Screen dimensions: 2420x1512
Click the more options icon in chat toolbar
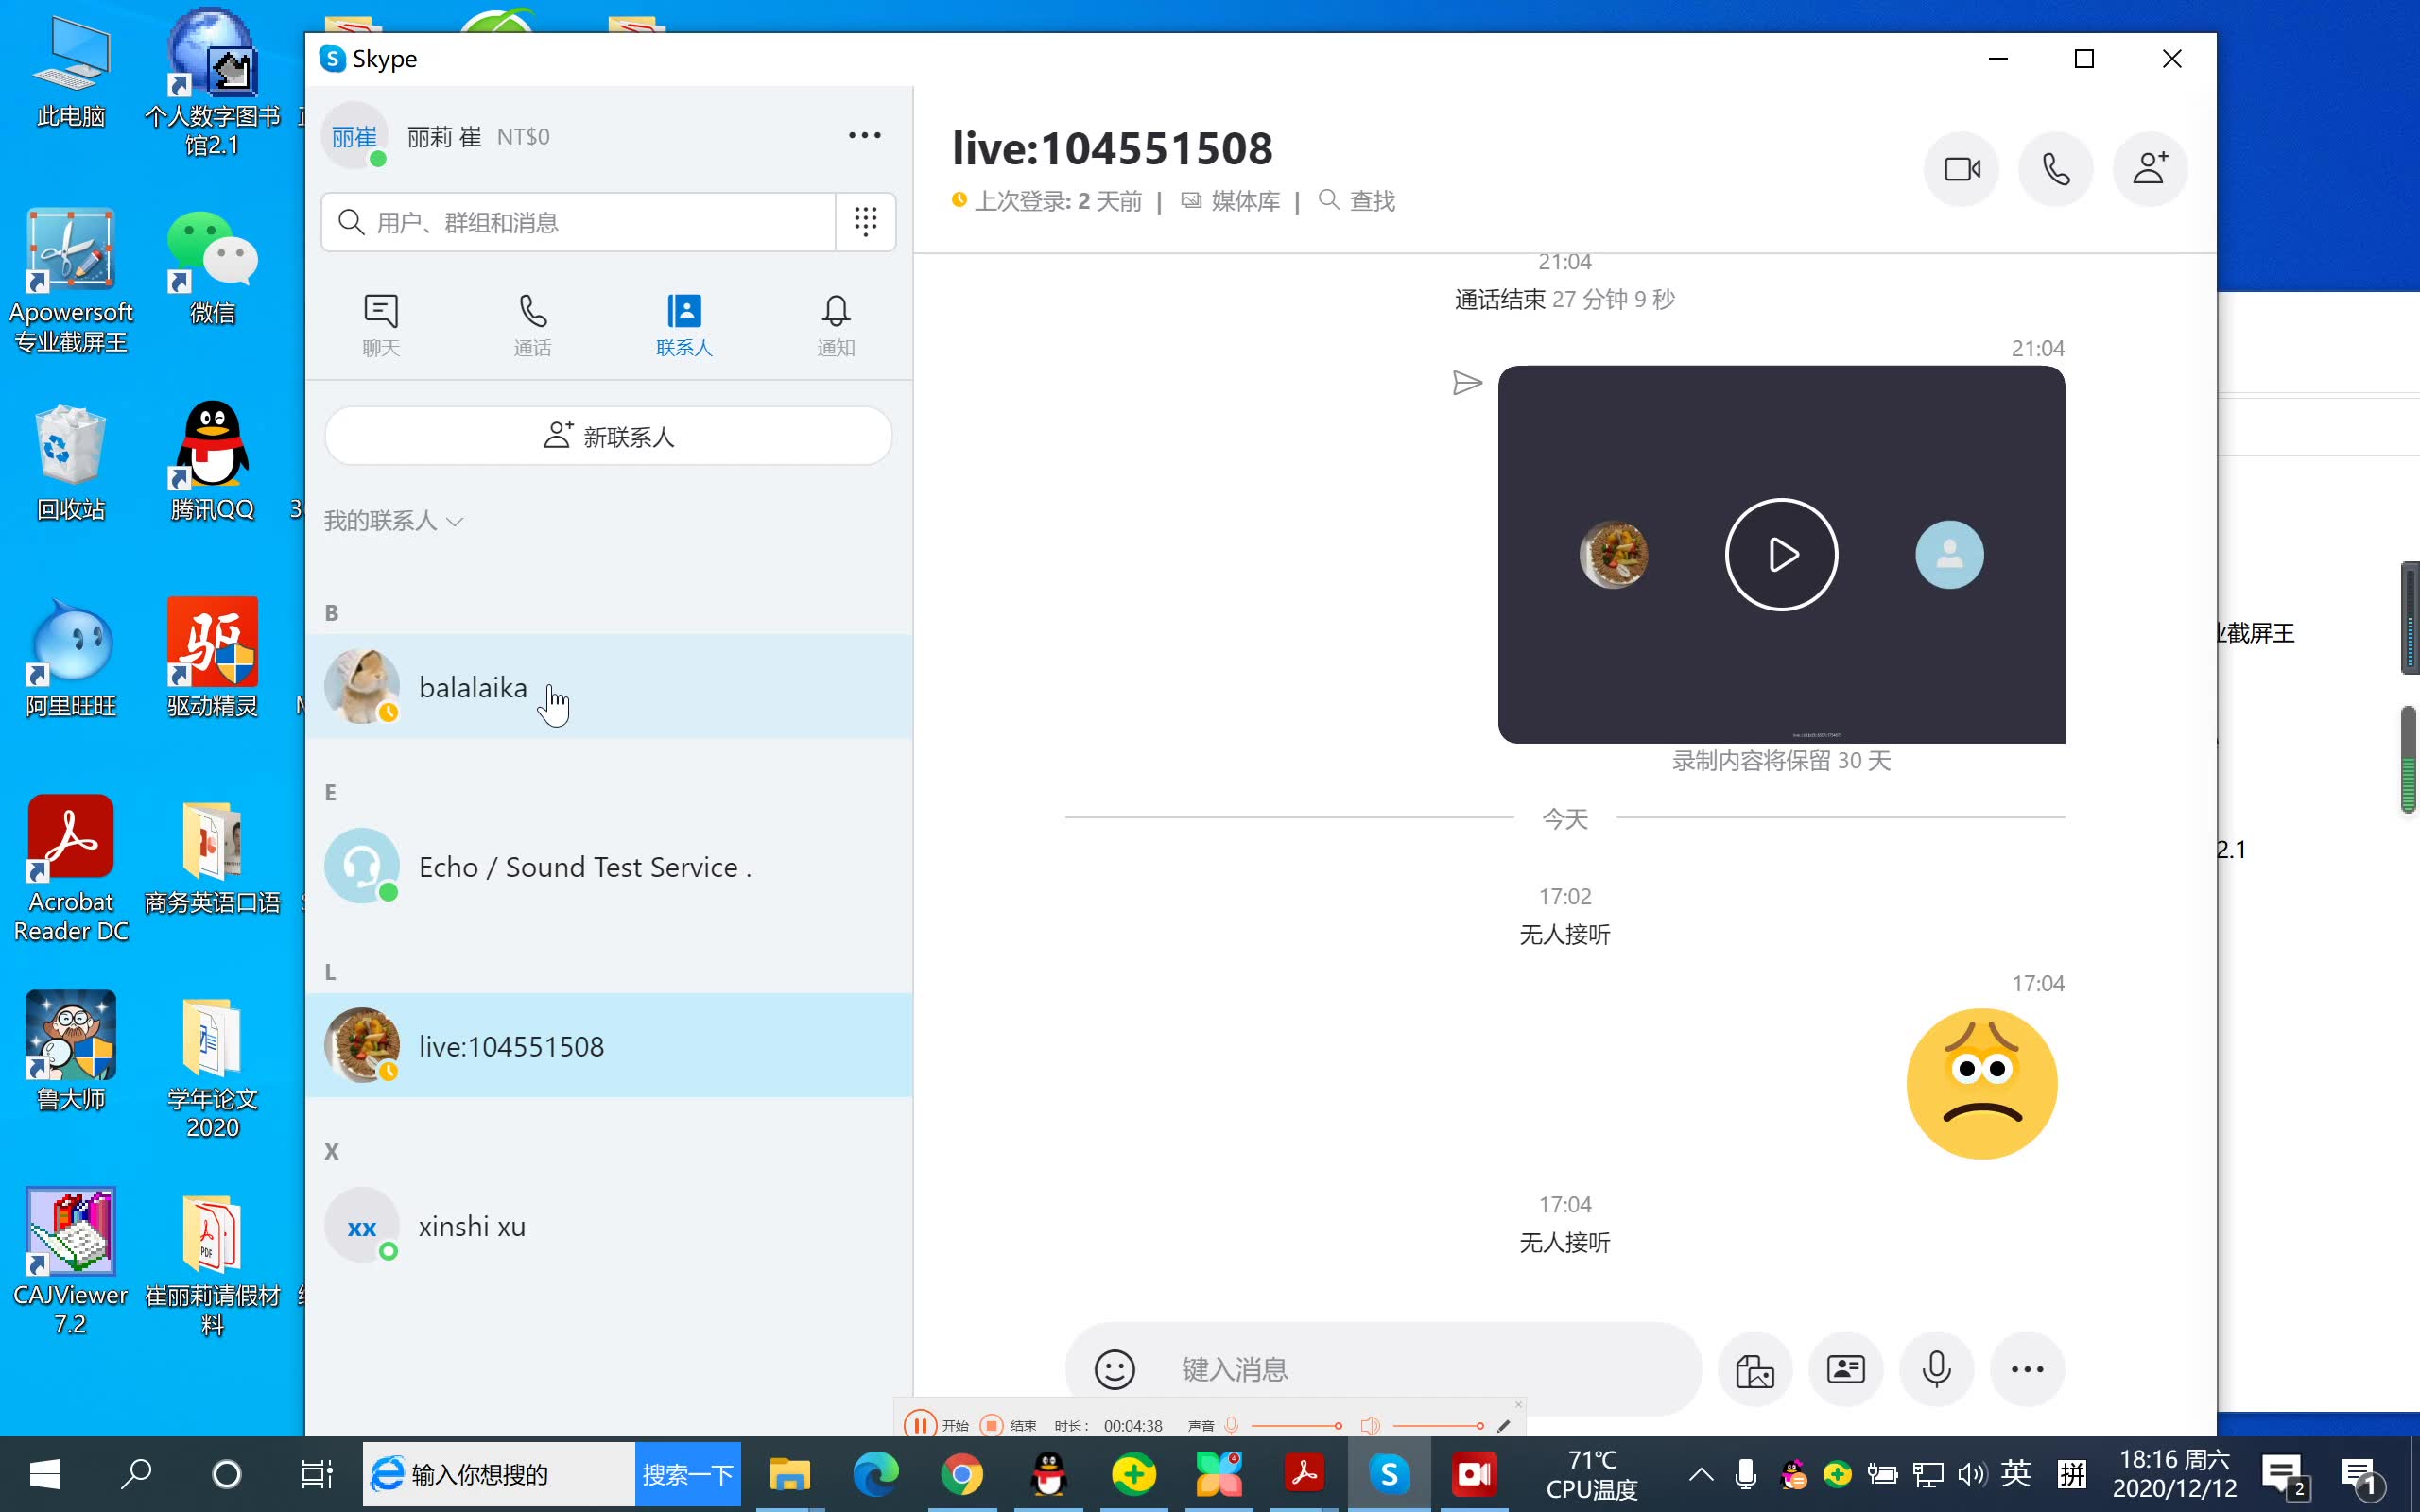click(2026, 1369)
